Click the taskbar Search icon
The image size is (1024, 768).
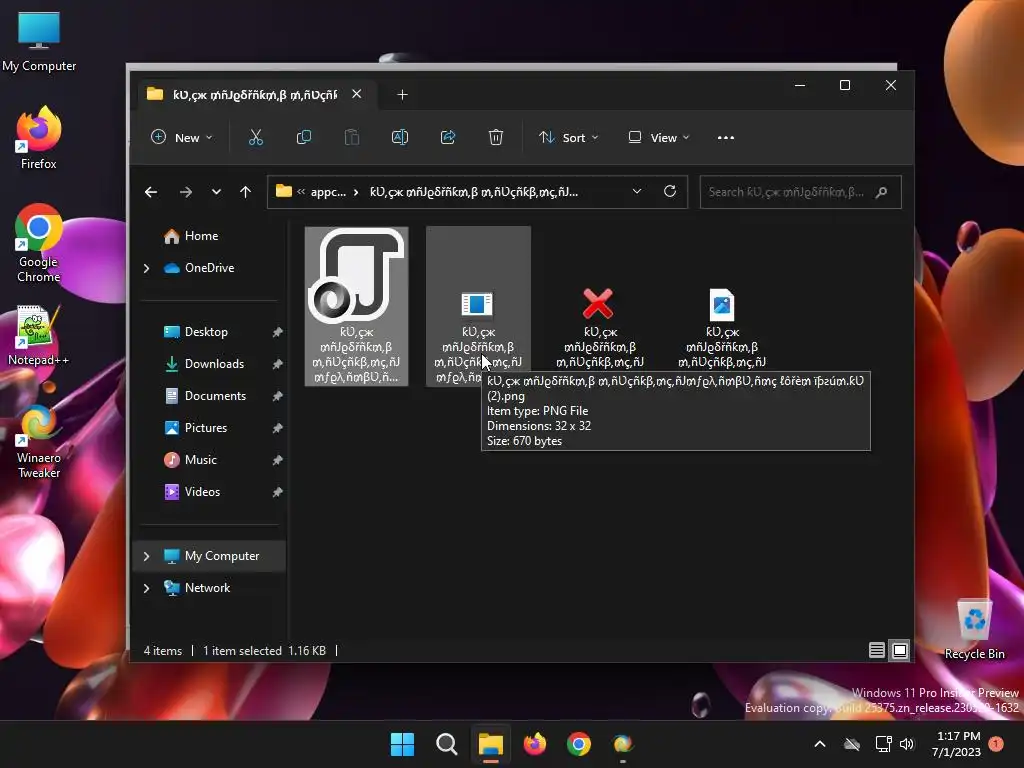coord(447,744)
